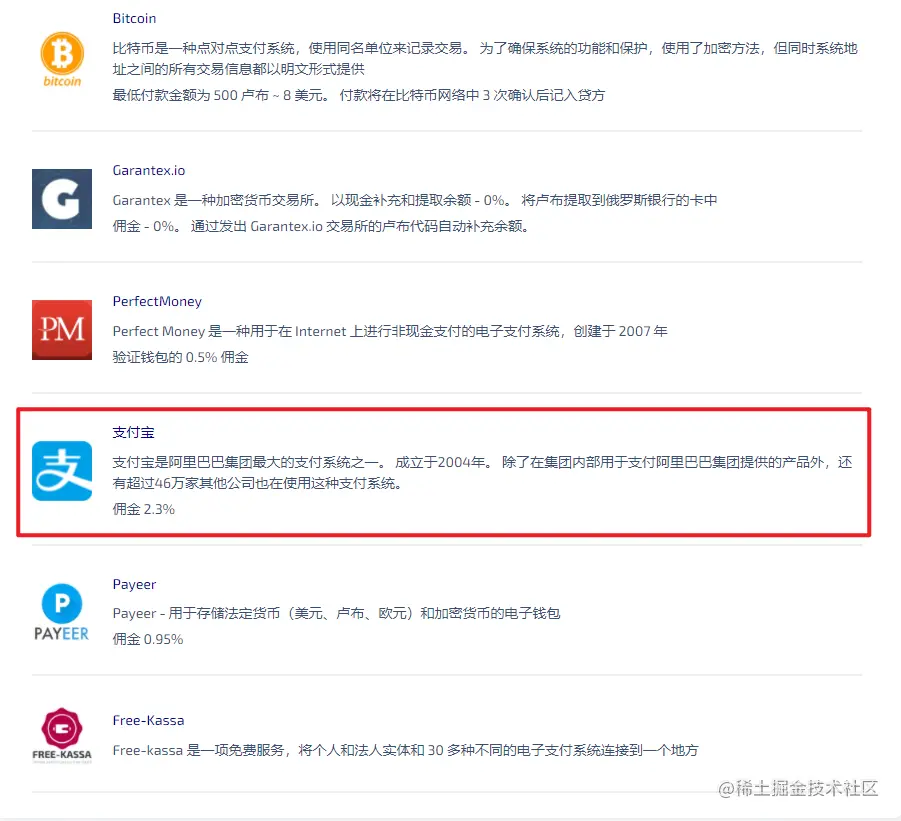Click Garantex '佣金 - 0%' description line
The width and height of the screenshot is (901, 821).
point(321,226)
